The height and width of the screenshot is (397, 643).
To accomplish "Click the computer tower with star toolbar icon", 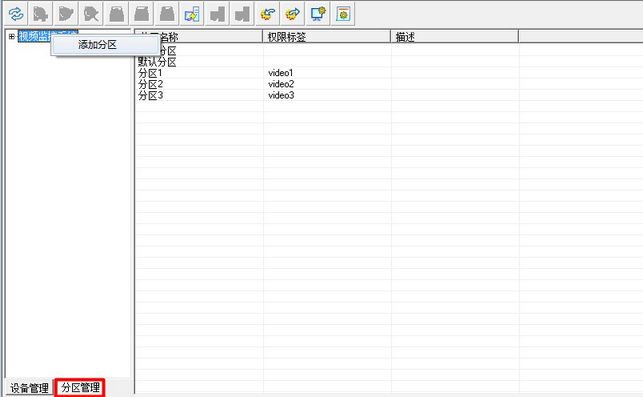I will tap(192, 14).
